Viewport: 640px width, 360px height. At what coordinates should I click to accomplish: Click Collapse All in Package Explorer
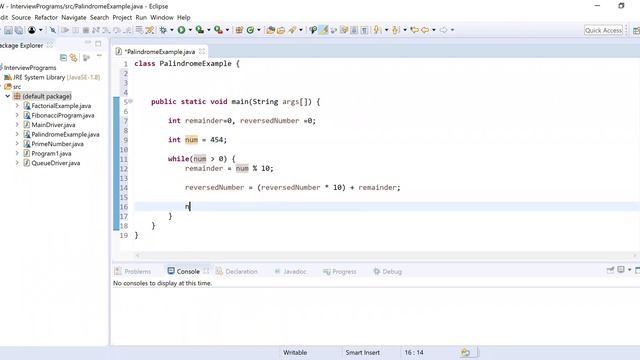point(63,58)
